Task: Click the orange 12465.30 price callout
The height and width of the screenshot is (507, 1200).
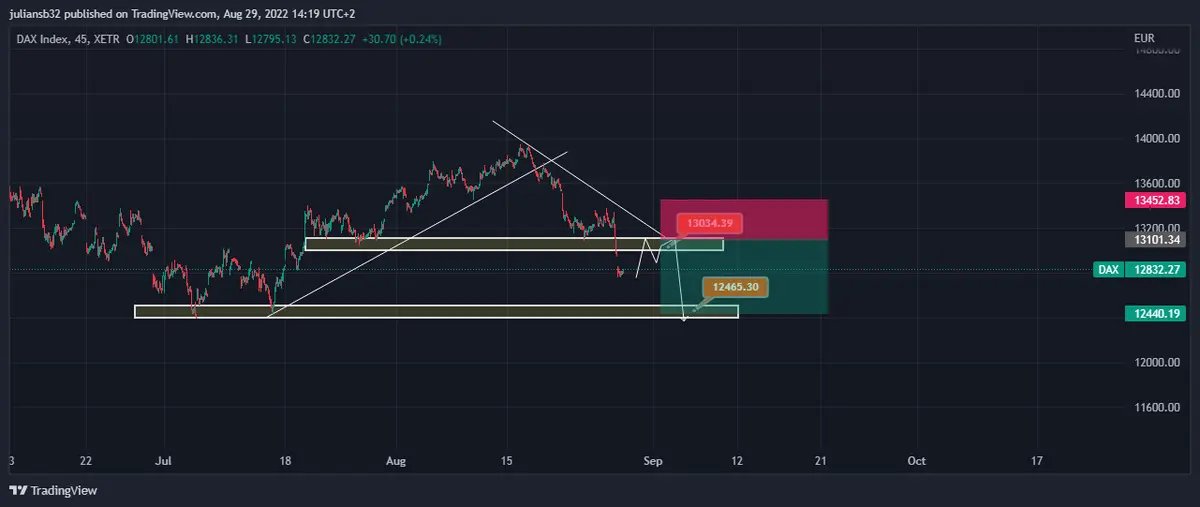Action: (735, 287)
